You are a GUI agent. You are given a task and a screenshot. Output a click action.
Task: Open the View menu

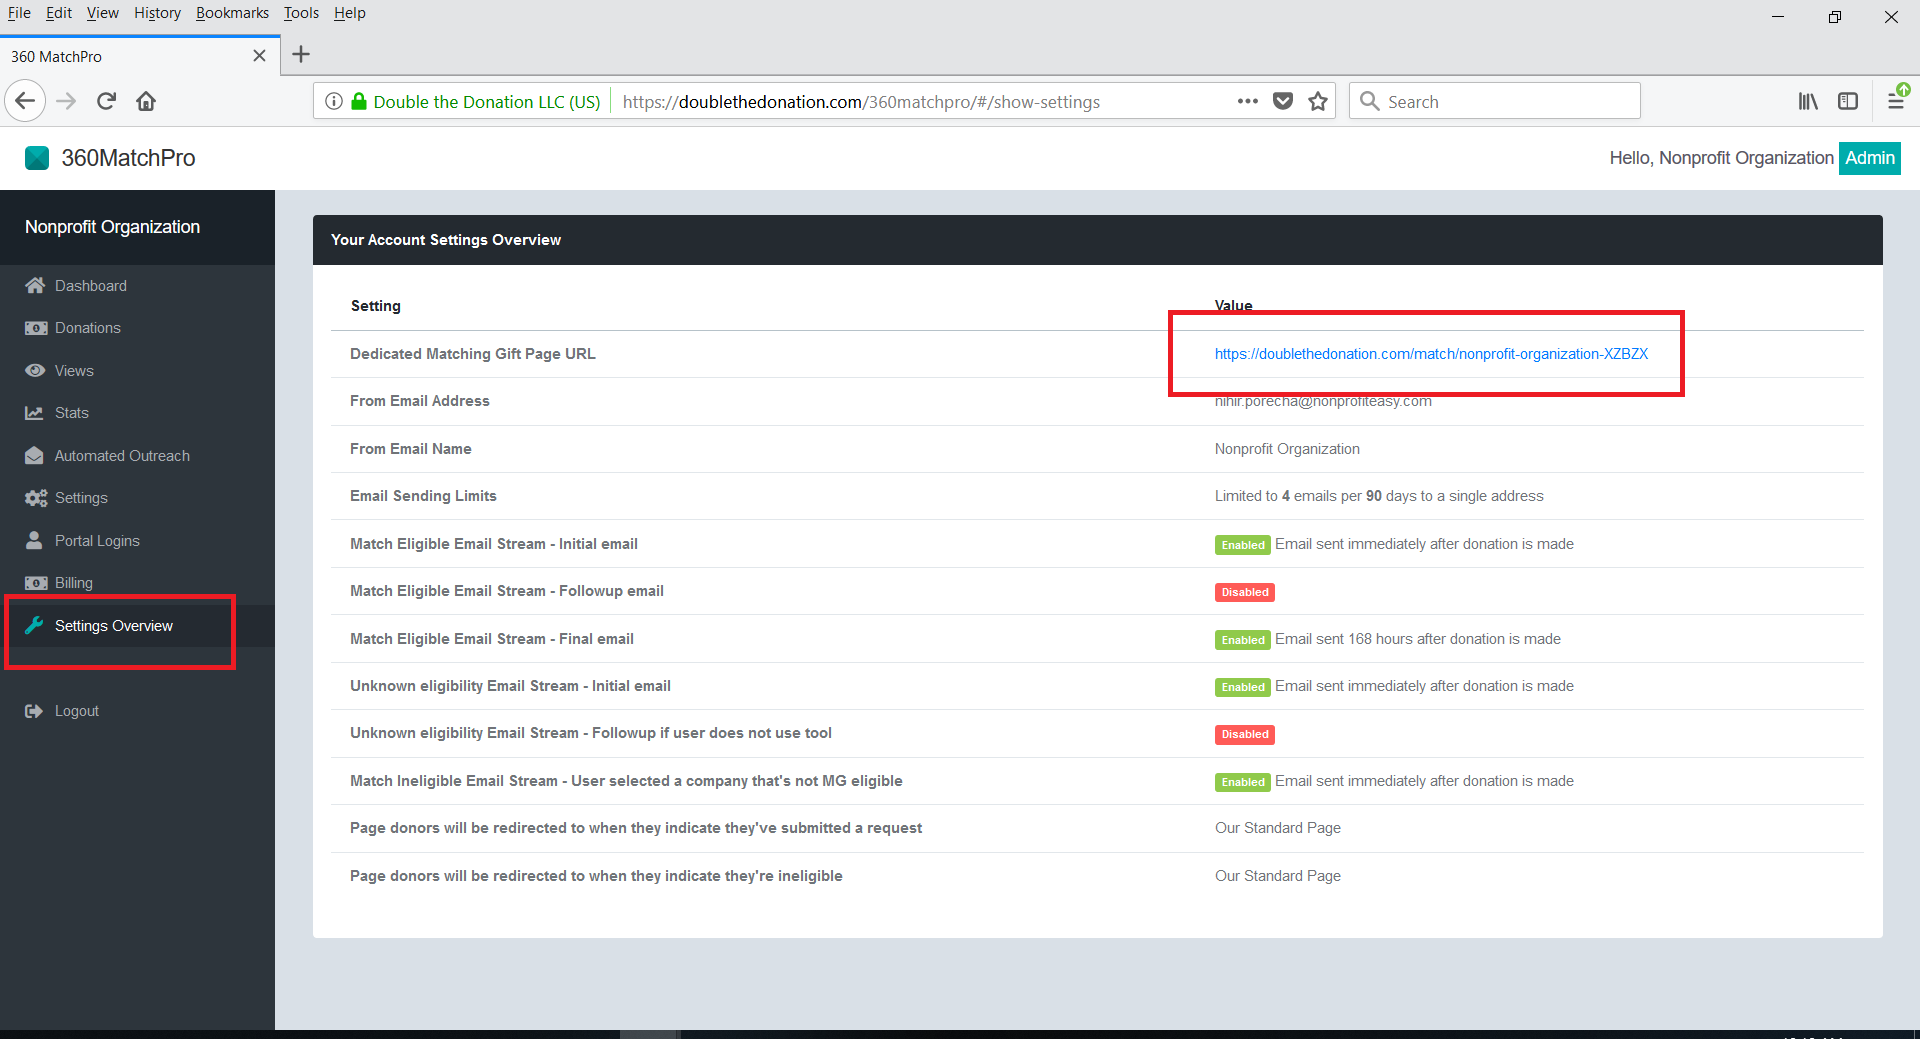[x=103, y=13]
